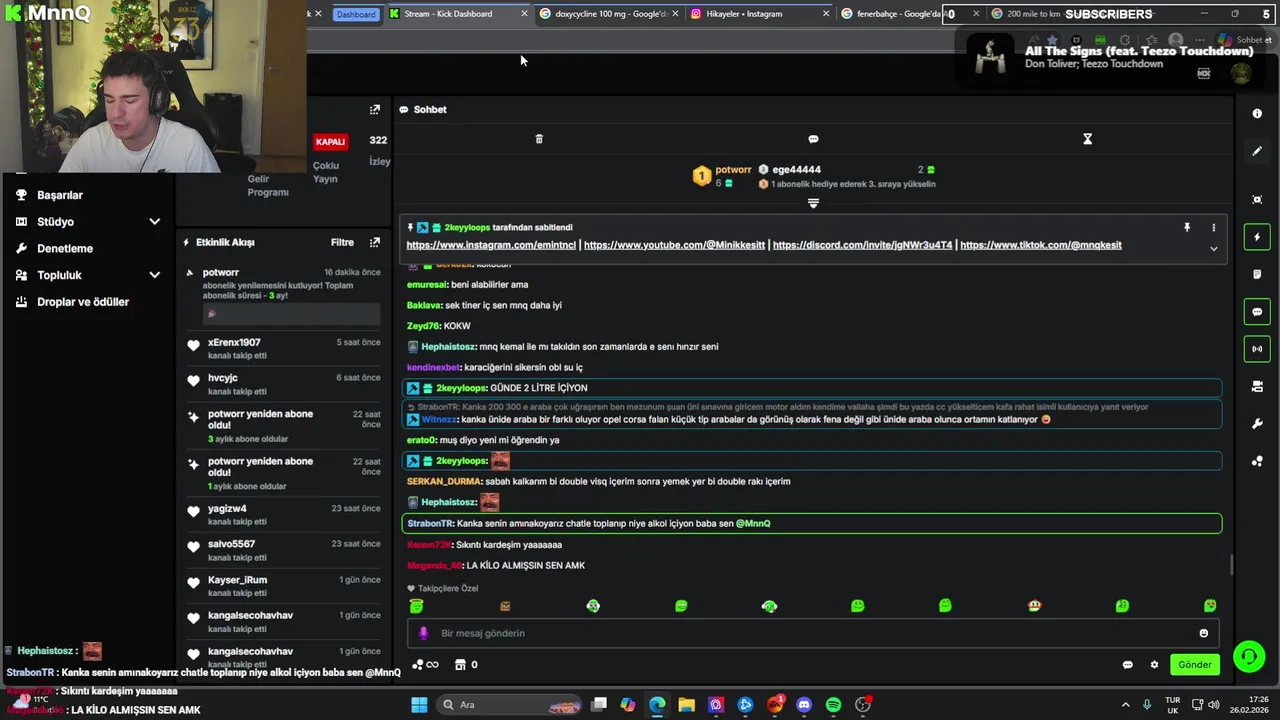Select Gelir Programı label
This screenshot has width=1280, height=720.
click(268, 185)
